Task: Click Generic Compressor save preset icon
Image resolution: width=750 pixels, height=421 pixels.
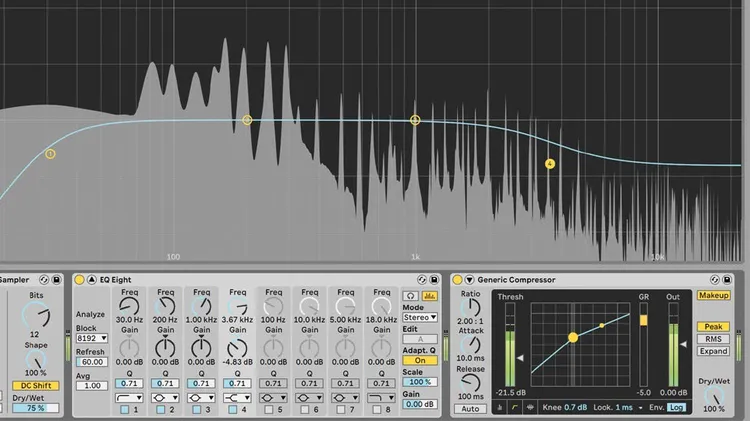Action: [x=727, y=280]
